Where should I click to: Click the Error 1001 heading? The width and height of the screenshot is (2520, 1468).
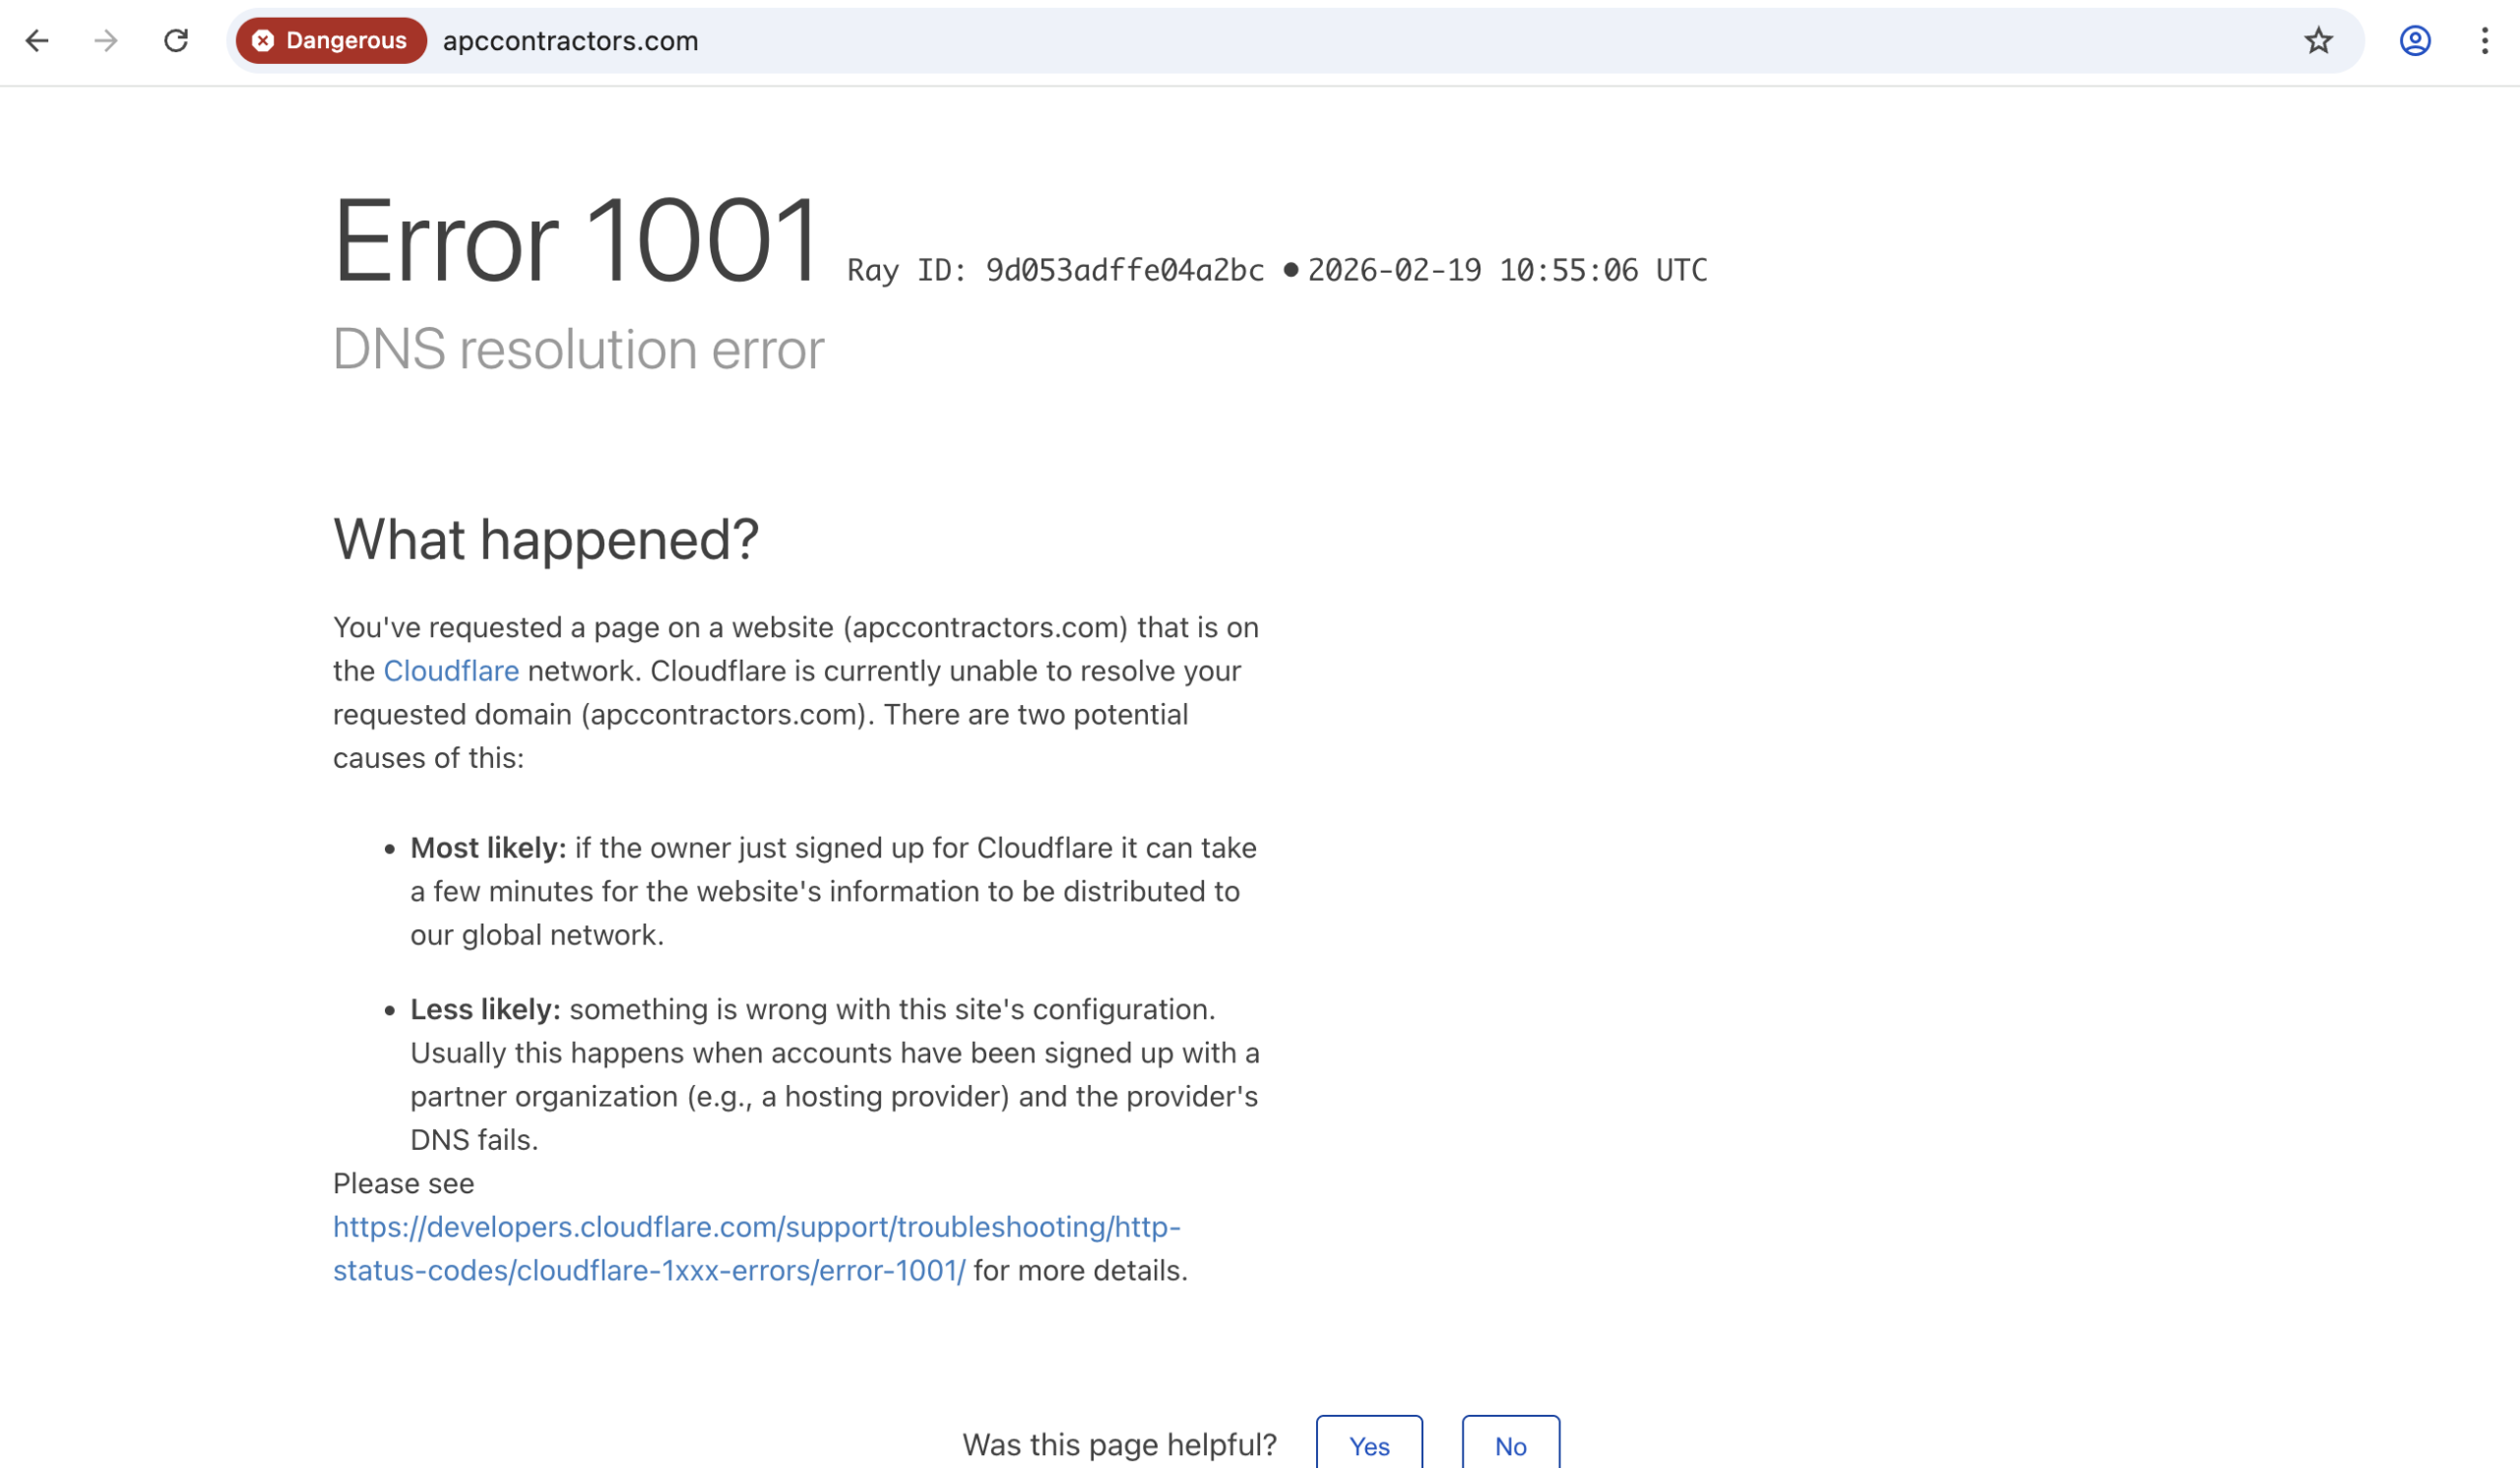pyautogui.click(x=576, y=241)
